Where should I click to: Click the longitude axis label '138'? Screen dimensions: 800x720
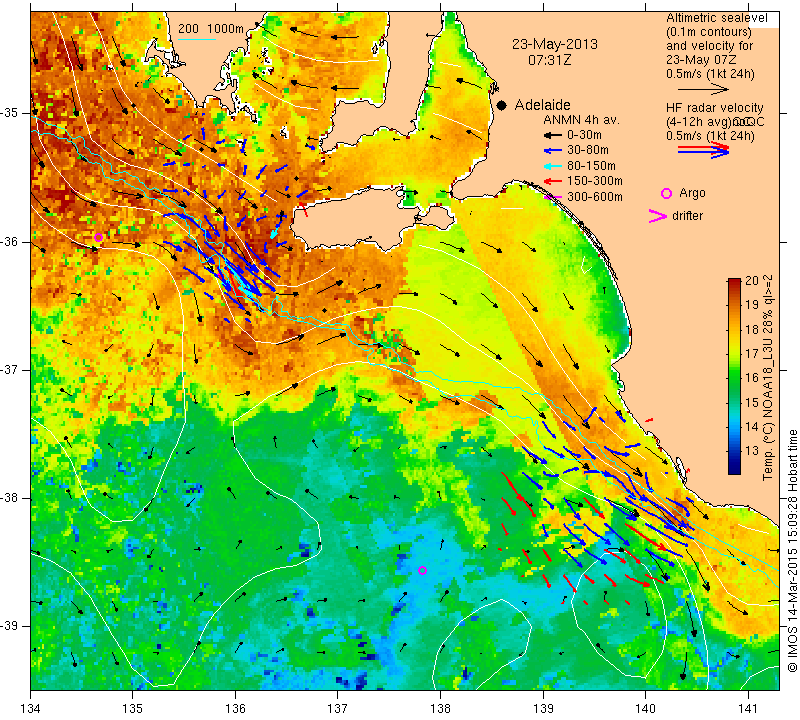click(x=440, y=708)
